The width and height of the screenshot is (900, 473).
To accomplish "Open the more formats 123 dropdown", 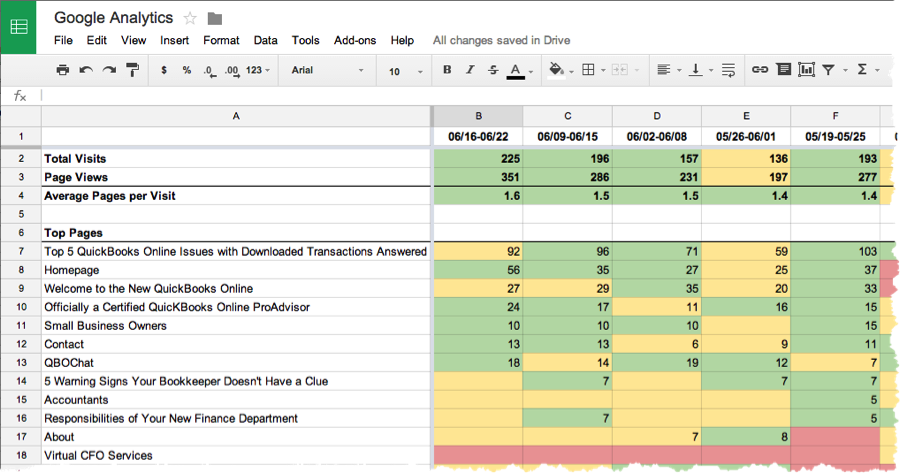I will (258, 70).
